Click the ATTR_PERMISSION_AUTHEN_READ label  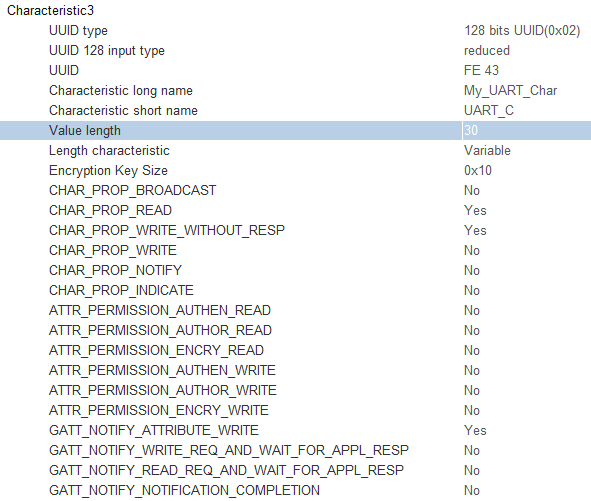pos(160,310)
